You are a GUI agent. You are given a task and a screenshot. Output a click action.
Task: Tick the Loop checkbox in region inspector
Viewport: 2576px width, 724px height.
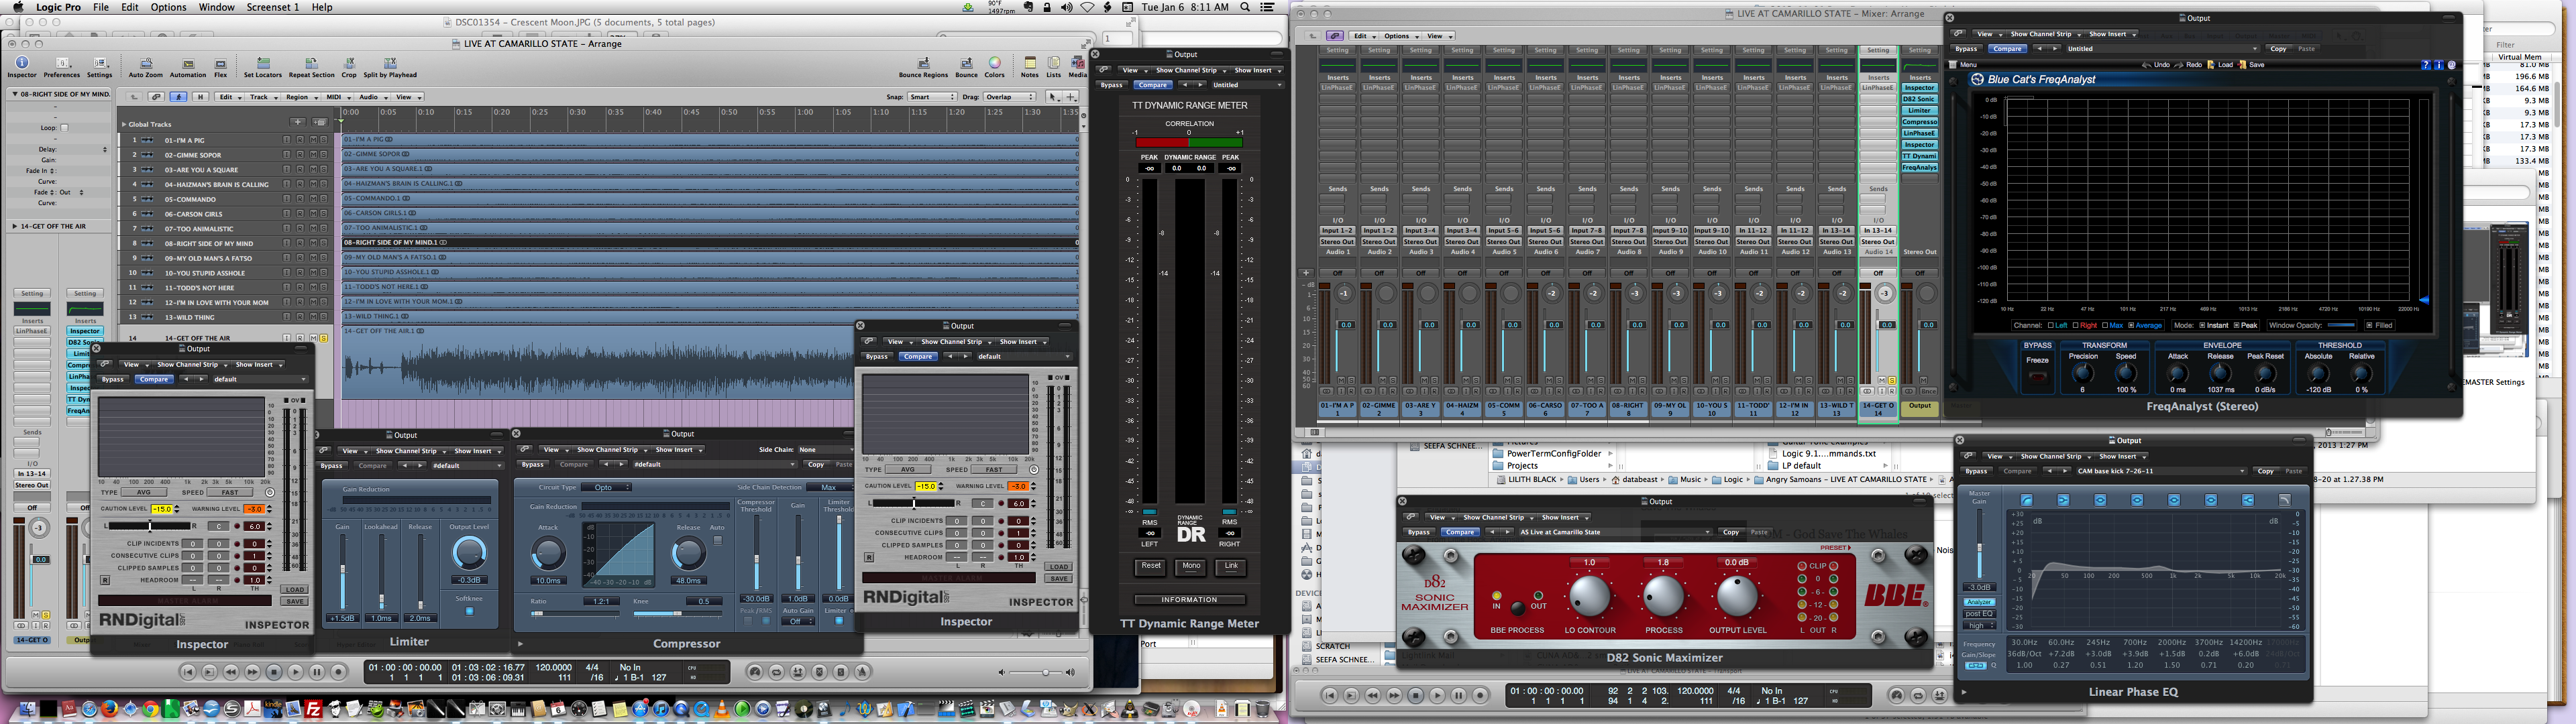coord(65,128)
